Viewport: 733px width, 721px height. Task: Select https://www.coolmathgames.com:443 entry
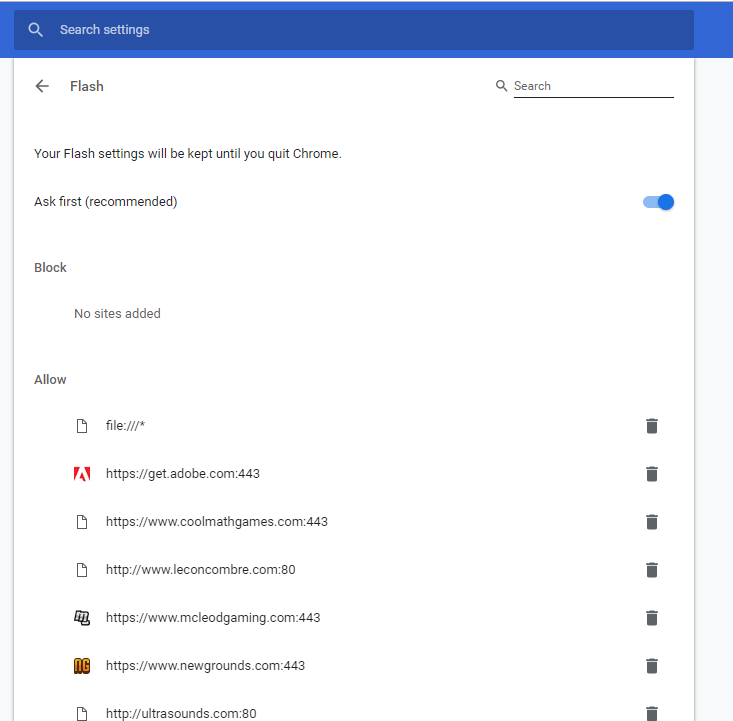pyautogui.click(x=217, y=522)
